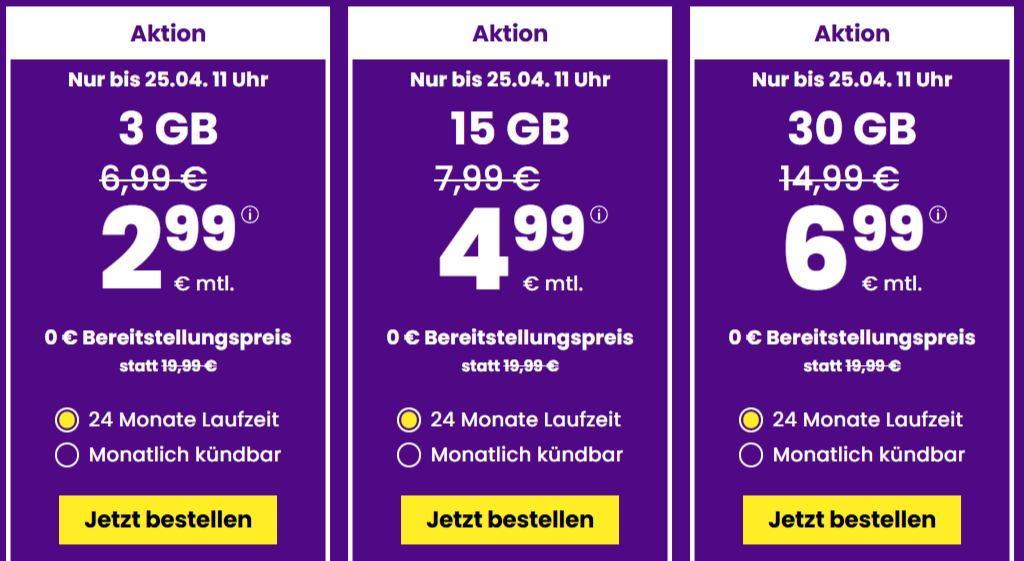Open info icon beside 2,99 € price
The image size is (1024, 561).
tap(250, 214)
